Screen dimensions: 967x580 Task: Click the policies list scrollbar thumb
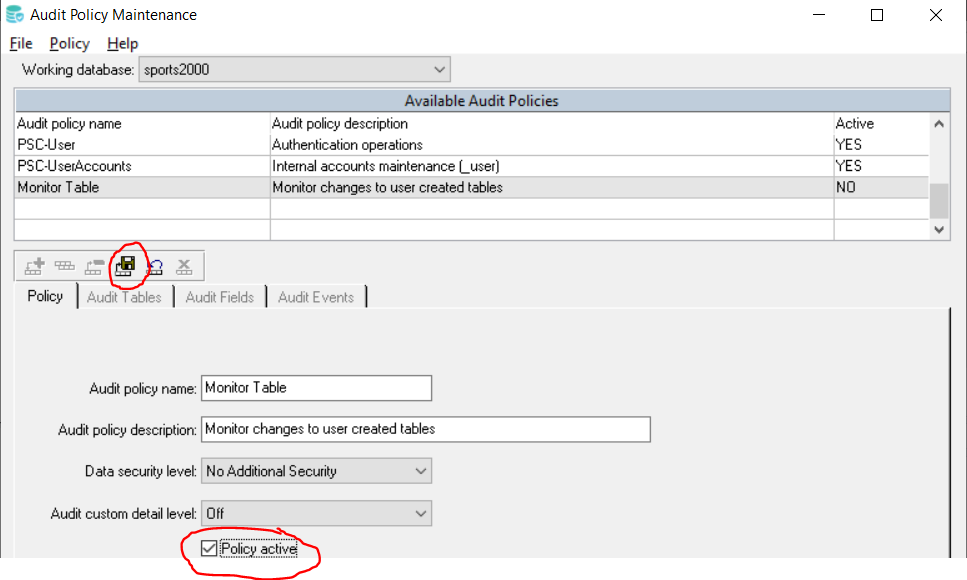click(939, 201)
